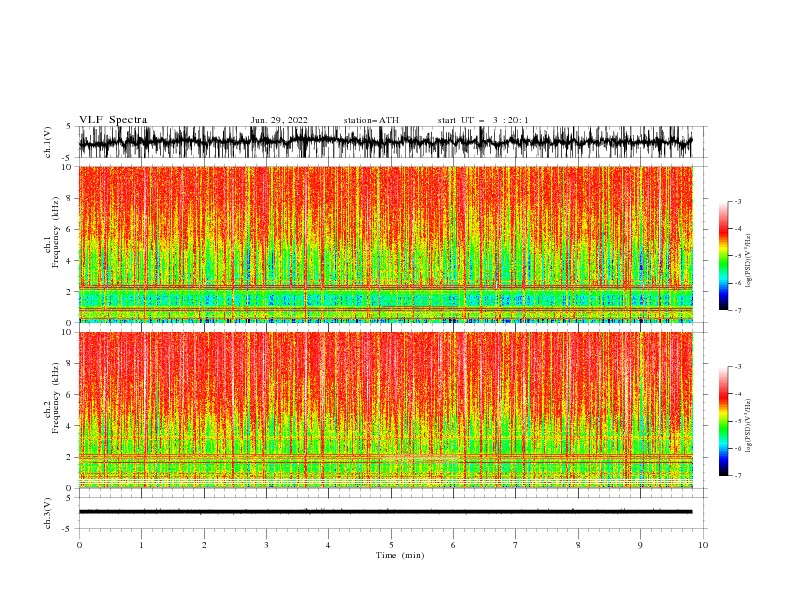The height and width of the screenshot is (612, 792).
Task: Select the log(PSD) label beside ch.2 colorbar
Action: pyautogui.click(x=748, y=426)
